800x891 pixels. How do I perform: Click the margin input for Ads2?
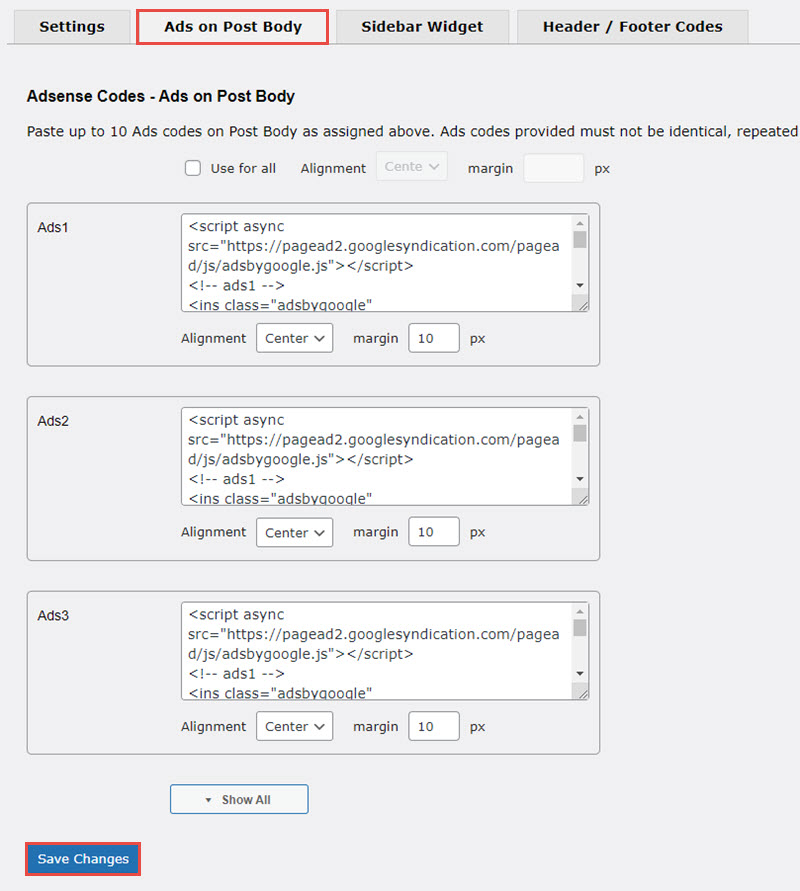click(433, 532)
